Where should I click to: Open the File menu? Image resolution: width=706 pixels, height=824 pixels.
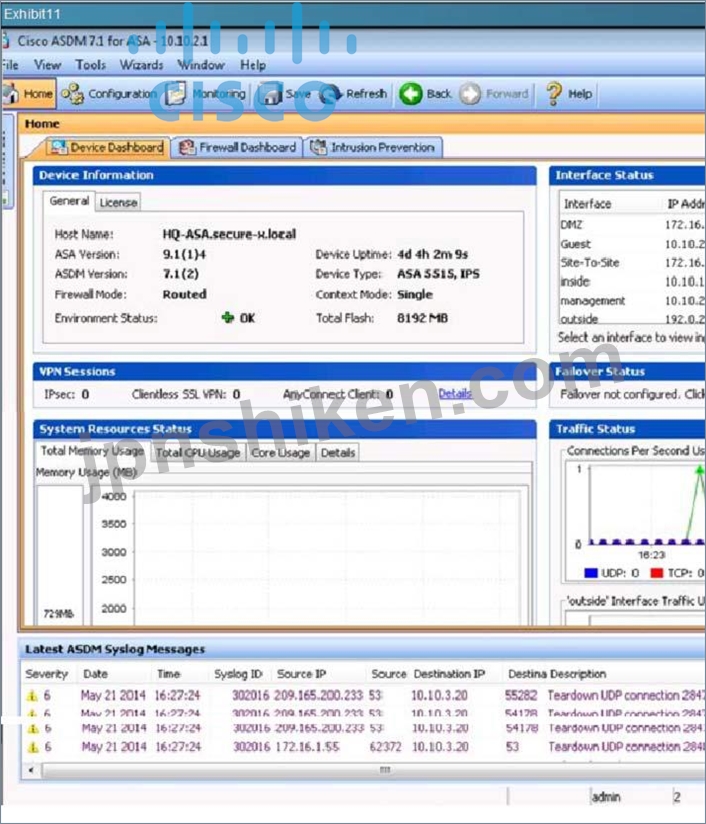[10, 65]
